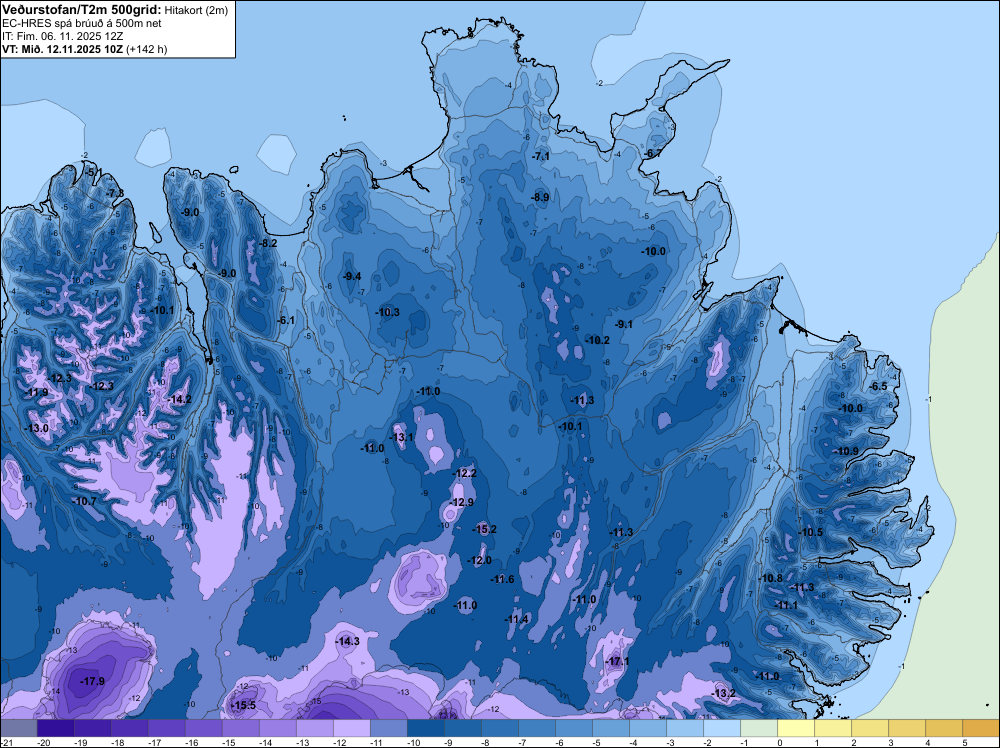Click the orange legend swatch labeled 5

coord(981,728)
